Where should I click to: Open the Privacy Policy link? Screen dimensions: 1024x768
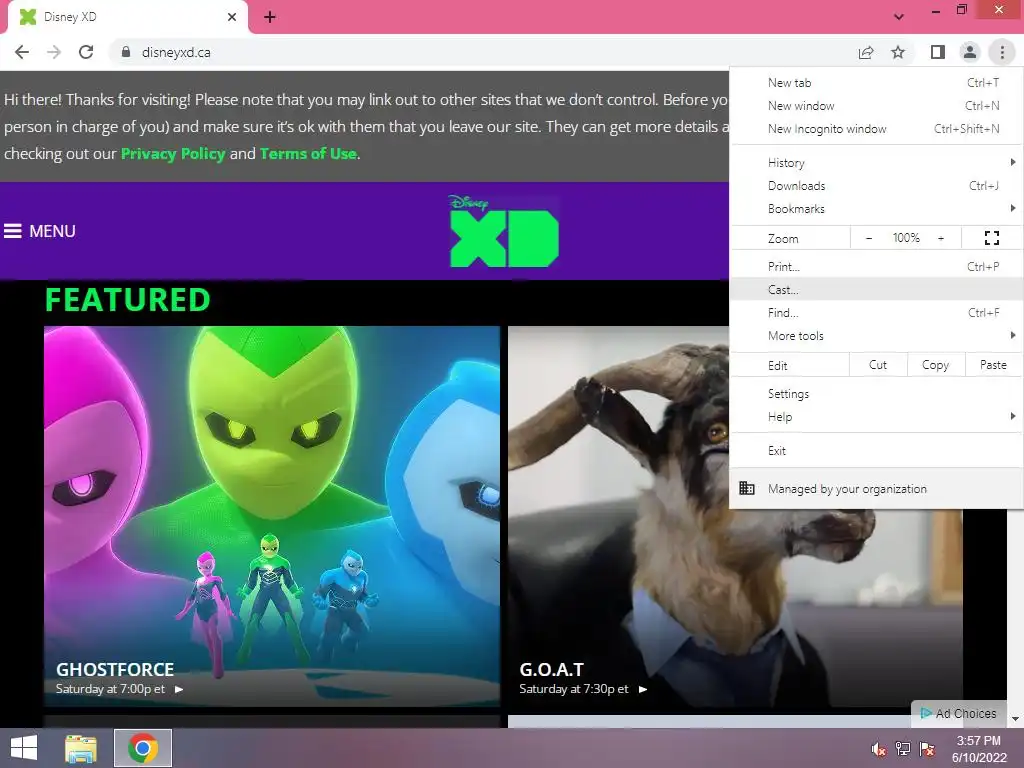tap(173, 153)
